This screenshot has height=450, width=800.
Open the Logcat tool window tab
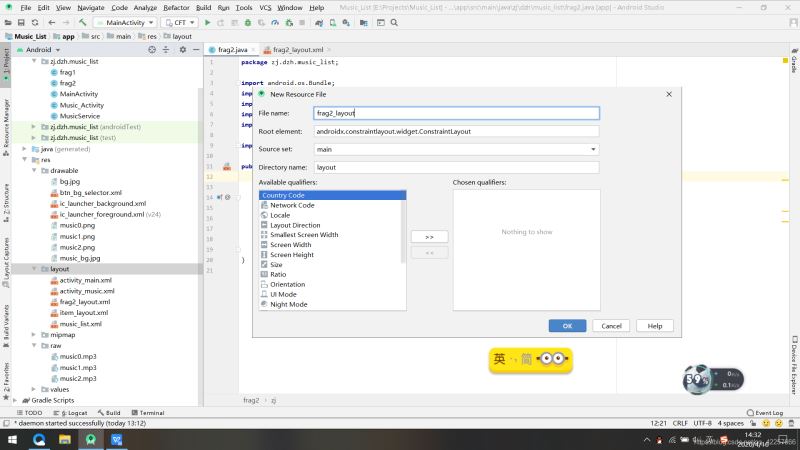click(75, 412)
